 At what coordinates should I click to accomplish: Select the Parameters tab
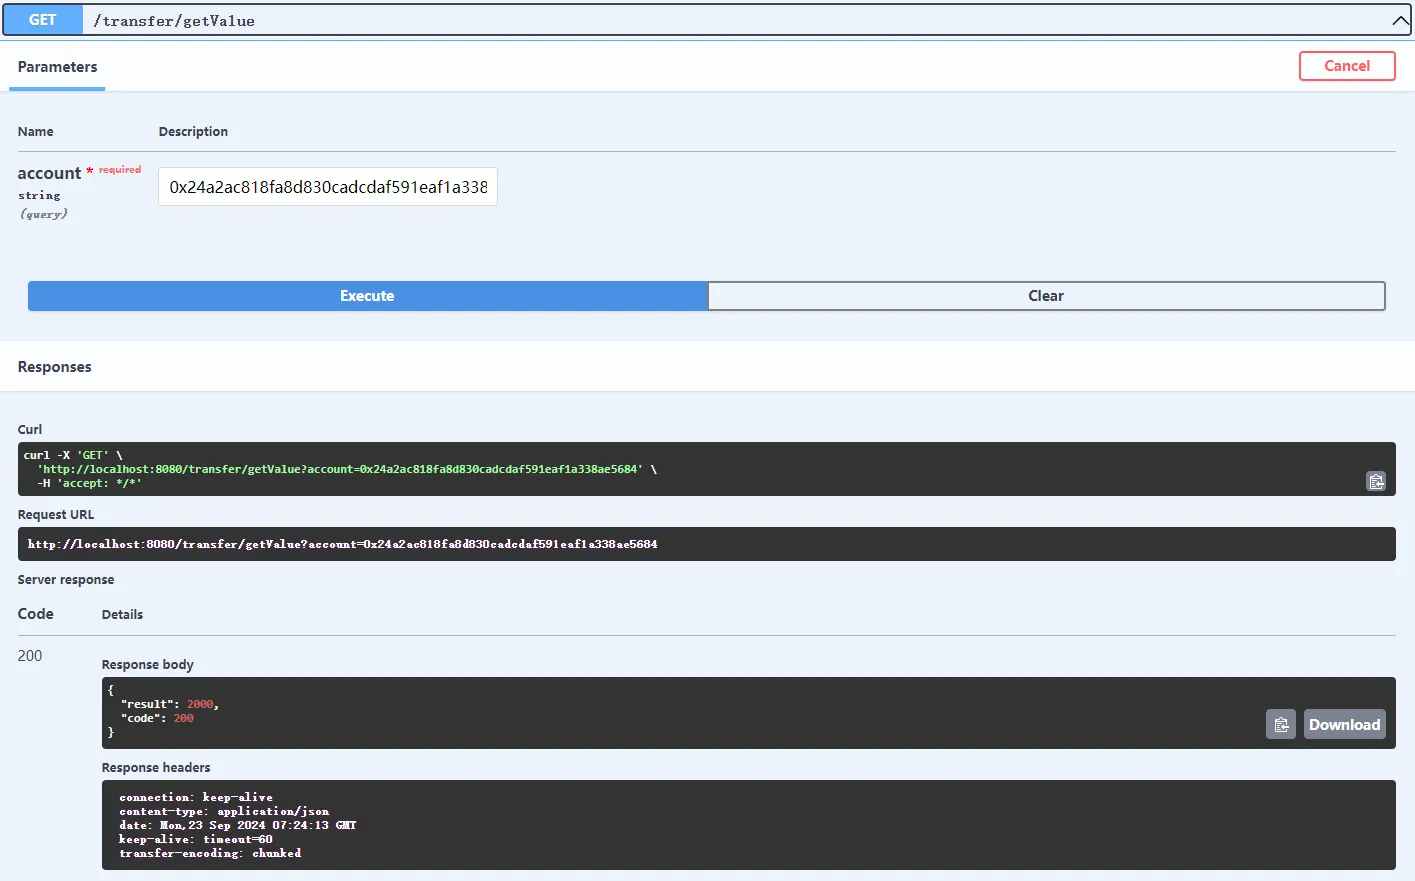click(x=57, y=67)
